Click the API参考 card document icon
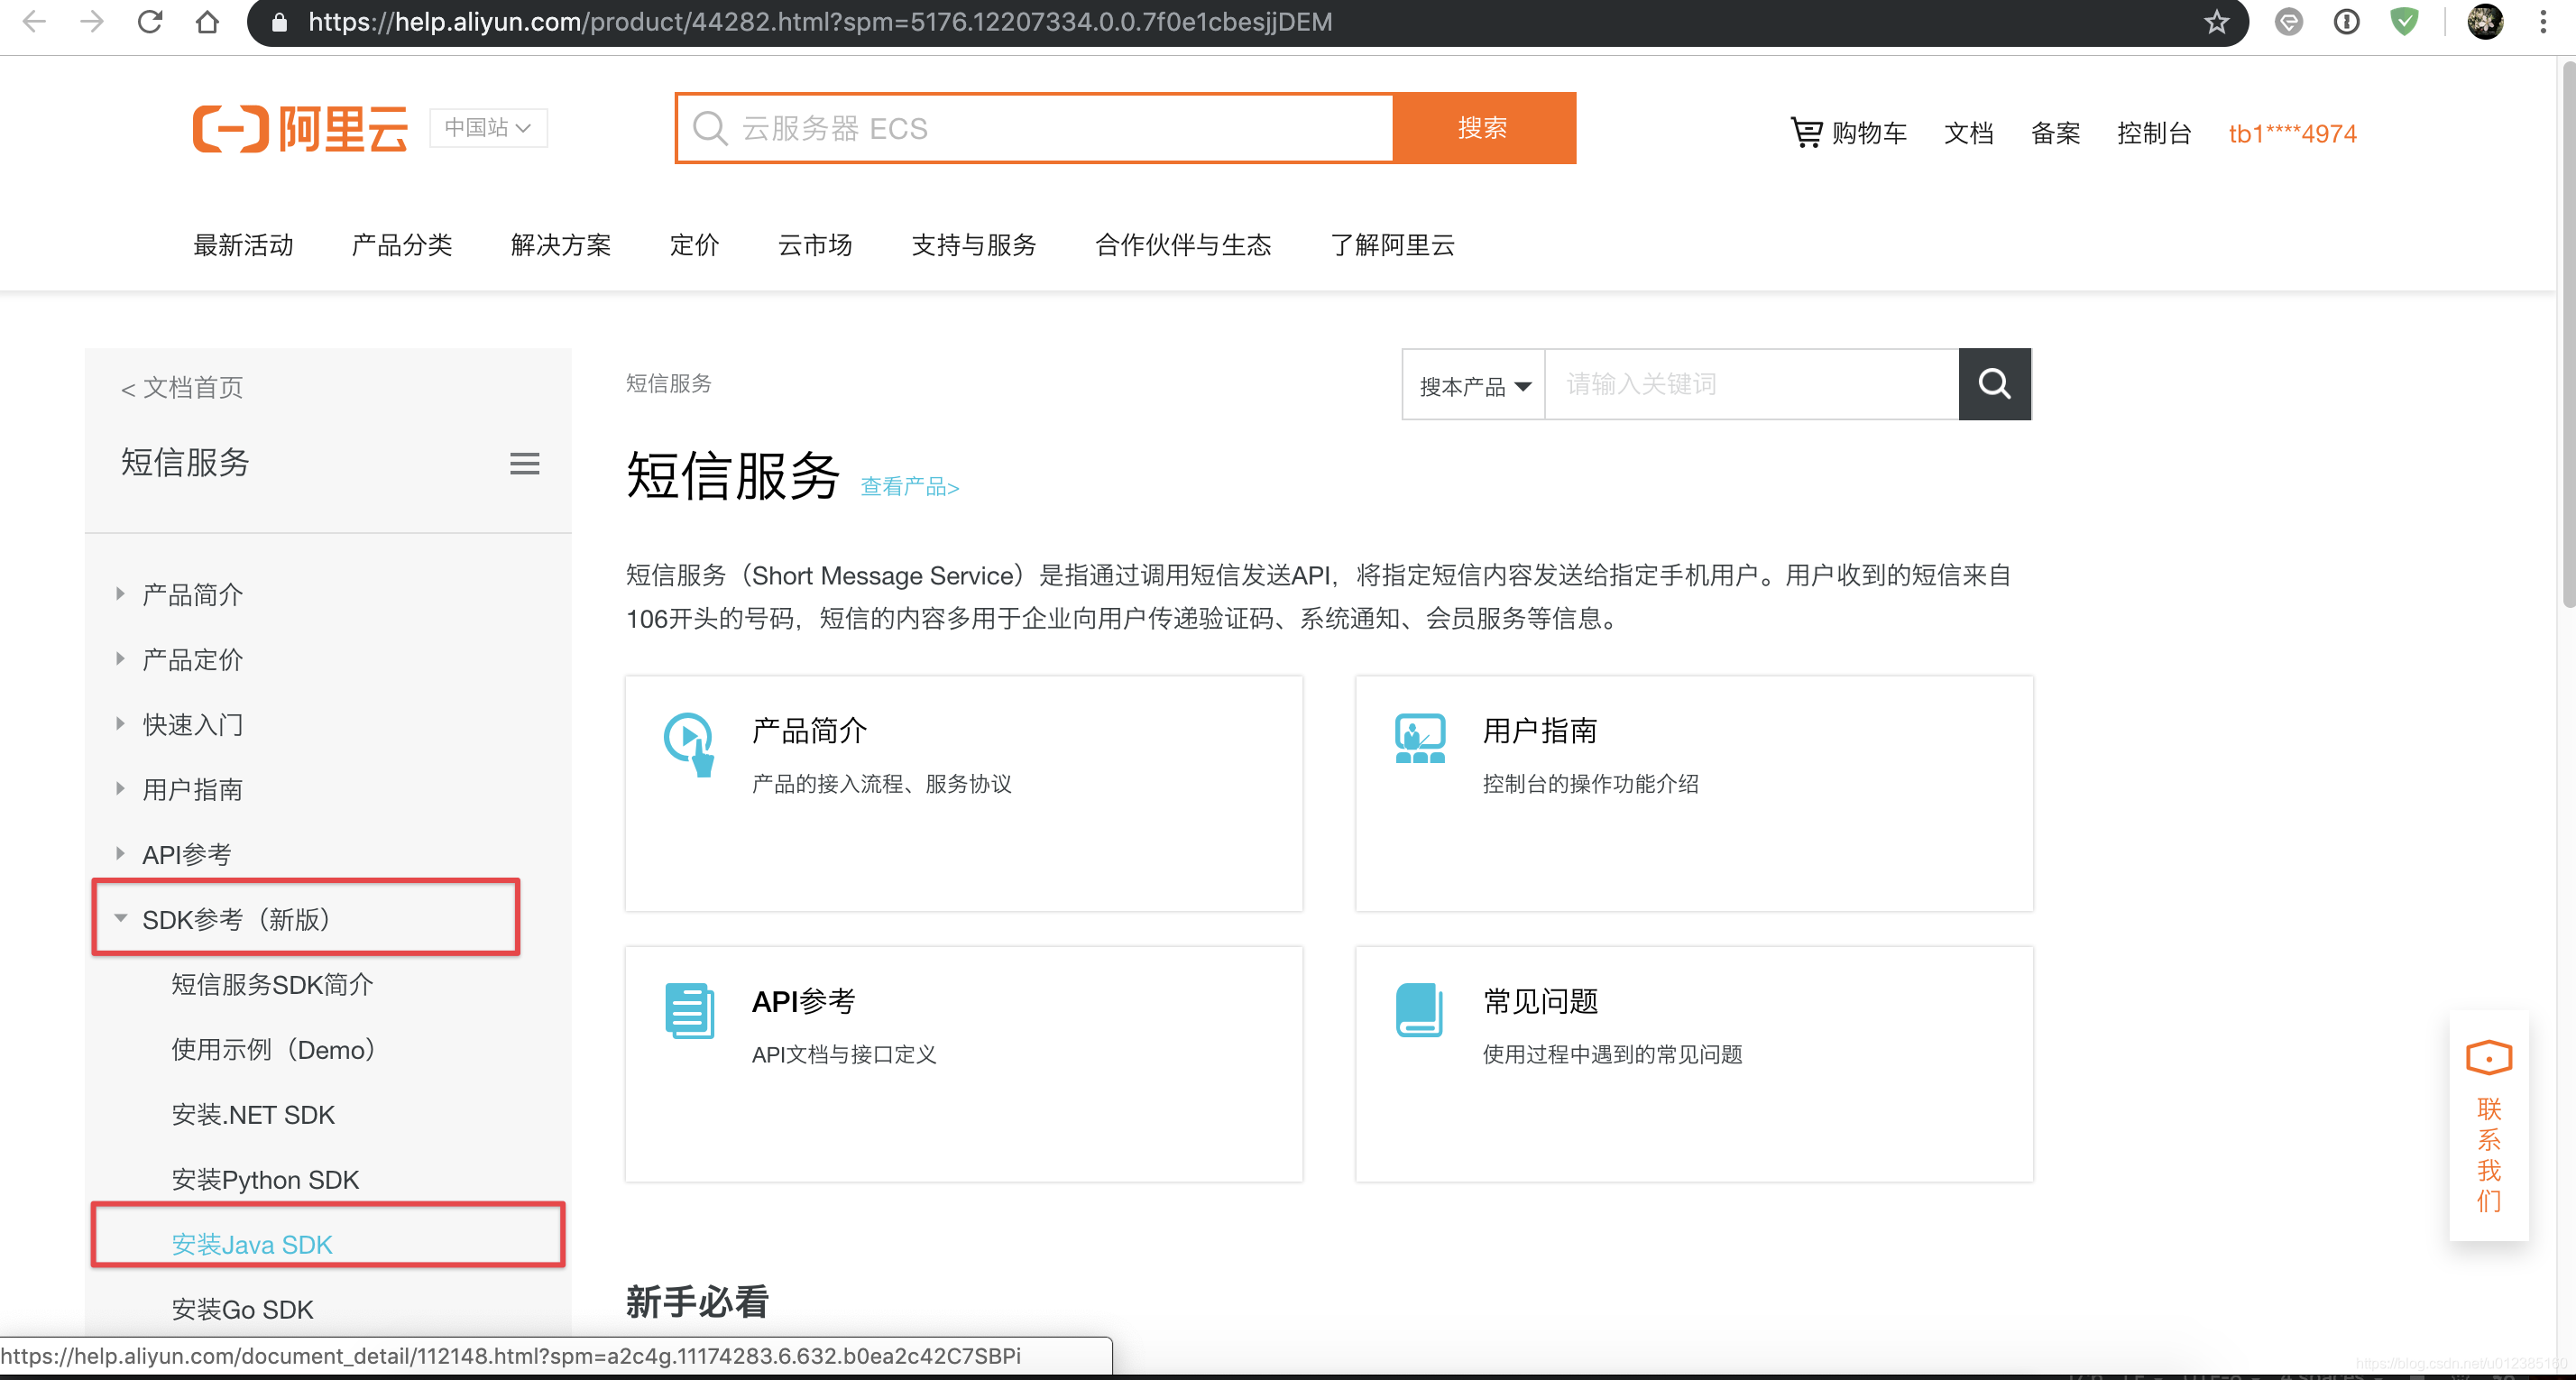Screen dimensions: 2576x1380 (x=689, y=1011)
